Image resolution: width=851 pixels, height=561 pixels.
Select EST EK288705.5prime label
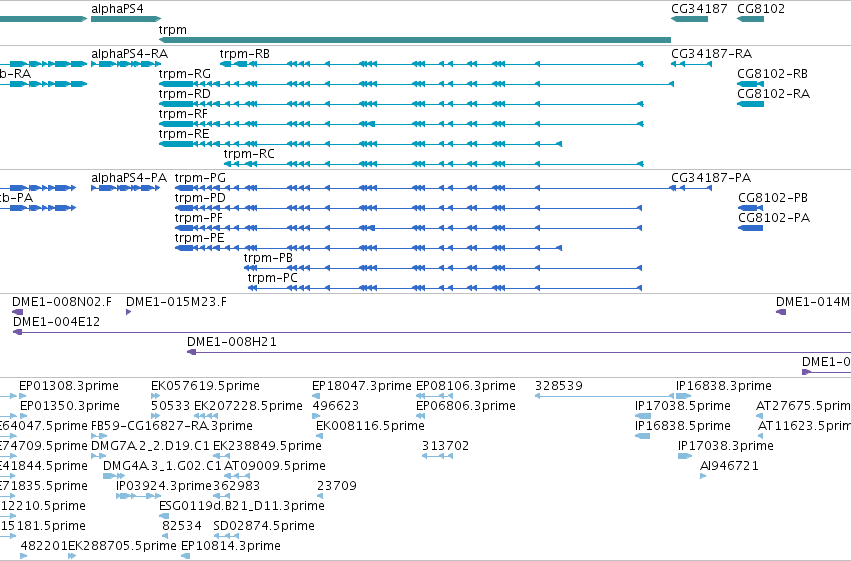[122, 546]
